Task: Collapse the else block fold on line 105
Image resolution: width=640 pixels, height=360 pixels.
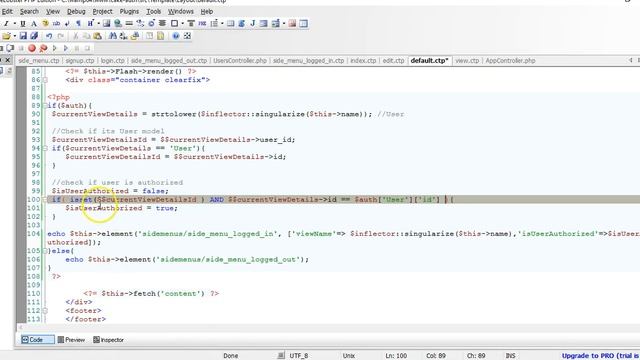Action: (x=45, y=251)
